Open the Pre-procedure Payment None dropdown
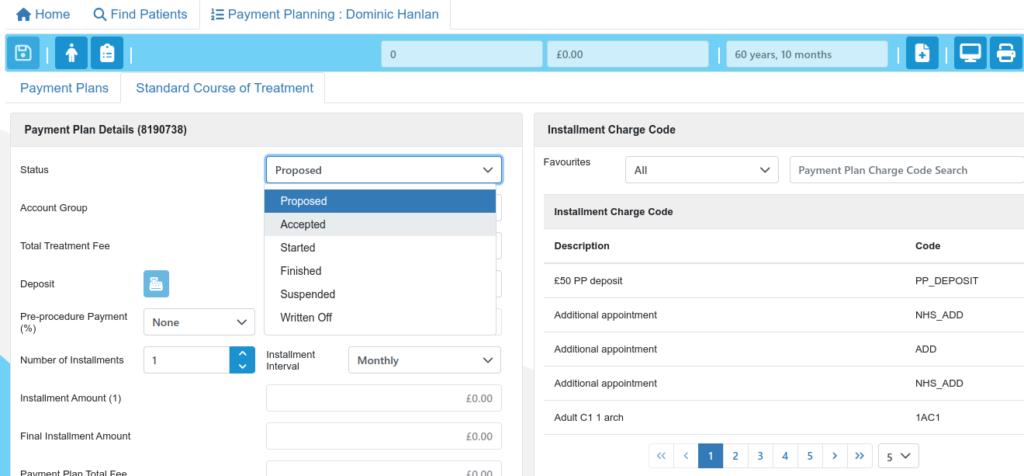The width and height of the screenshot is (1024, 476). 199,322
